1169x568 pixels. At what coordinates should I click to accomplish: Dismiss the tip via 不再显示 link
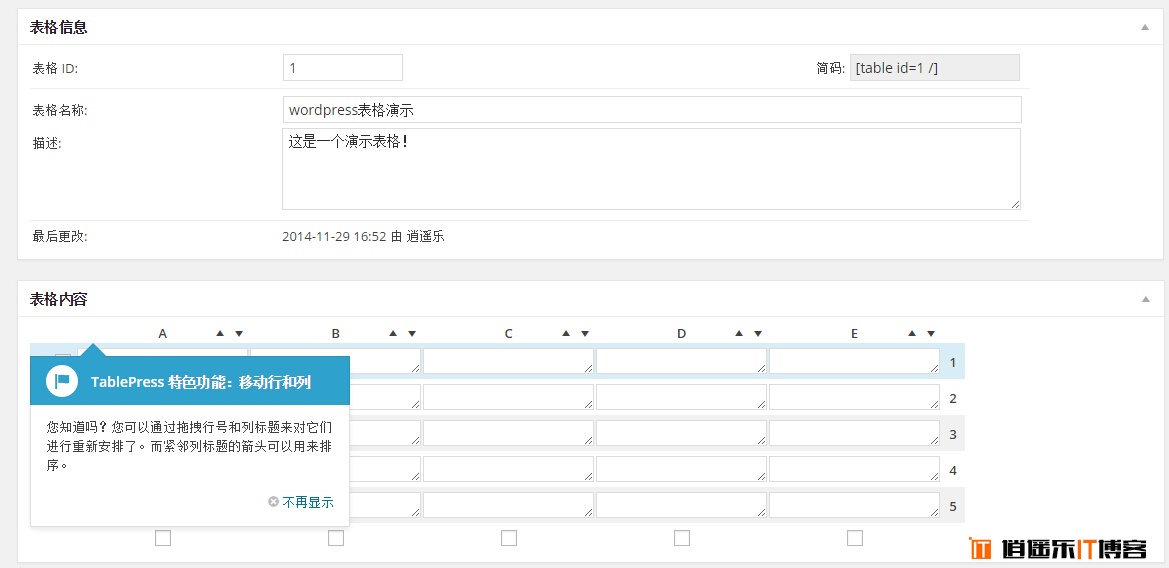pos(308,502)
